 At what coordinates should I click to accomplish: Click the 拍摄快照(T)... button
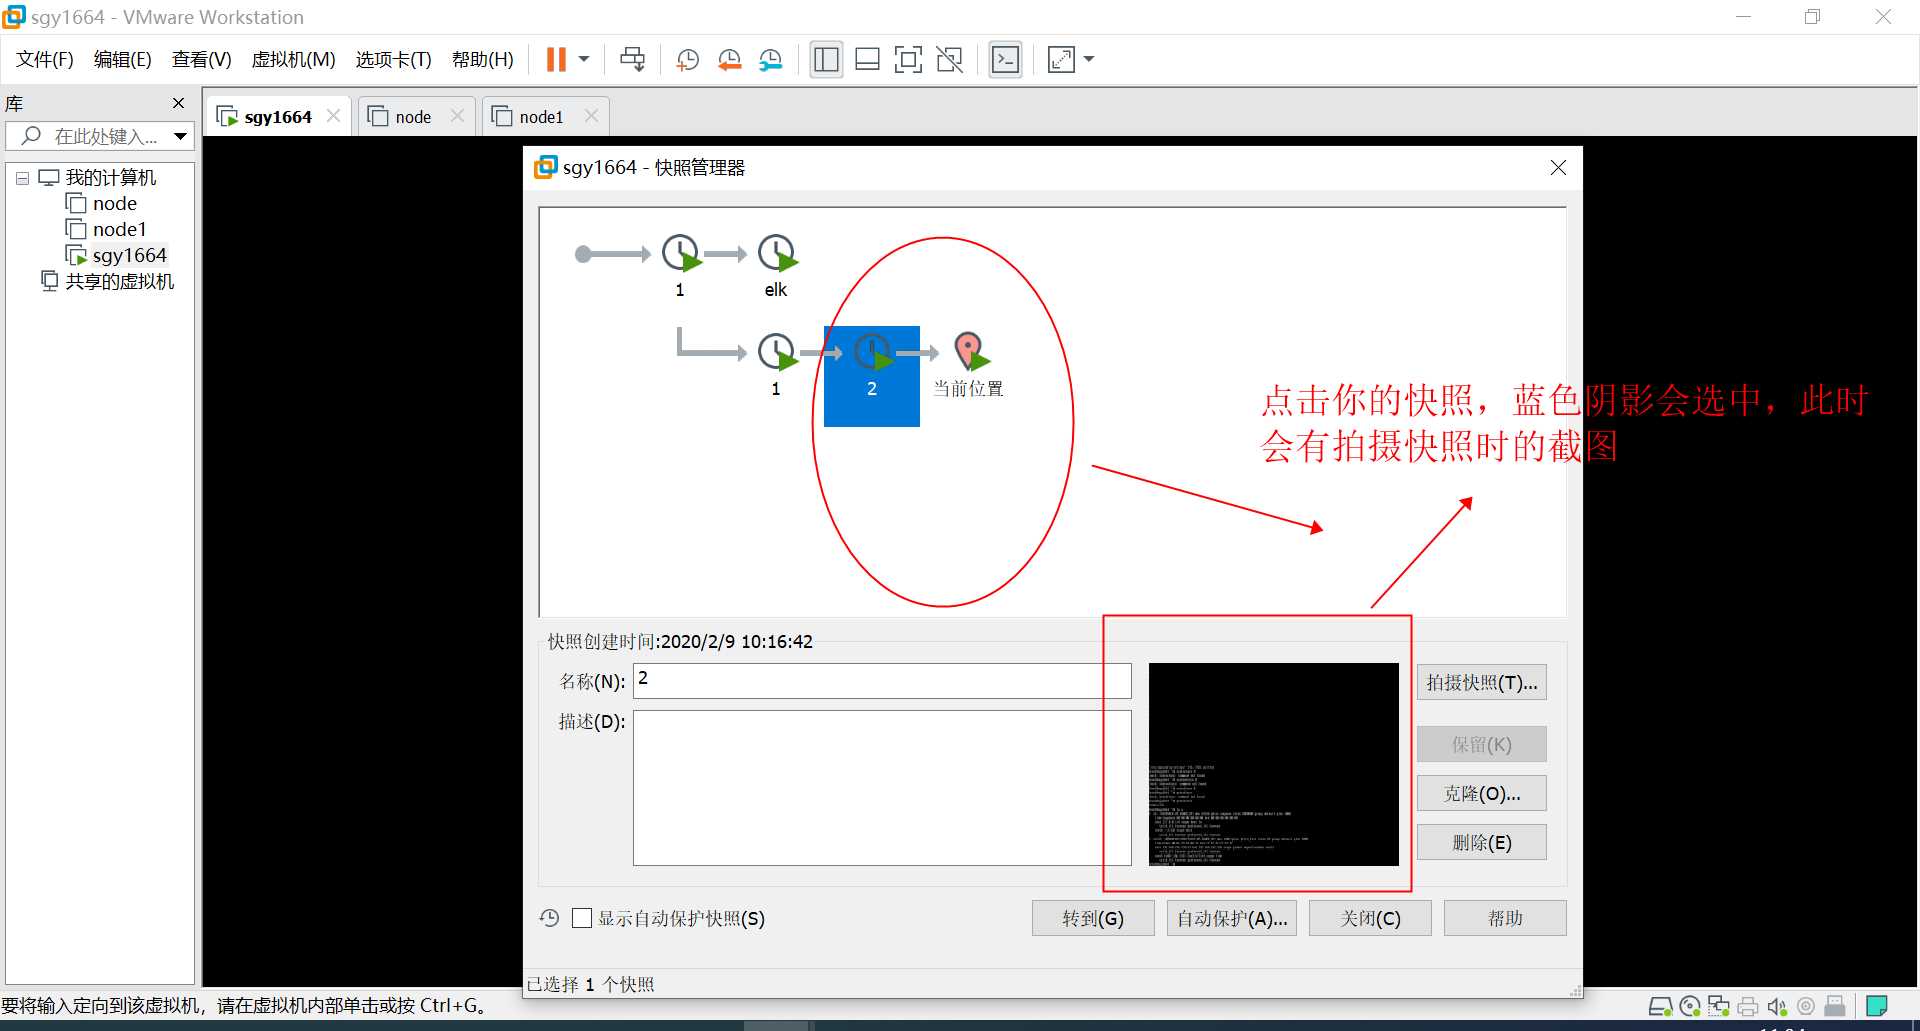click(1481, 682)
